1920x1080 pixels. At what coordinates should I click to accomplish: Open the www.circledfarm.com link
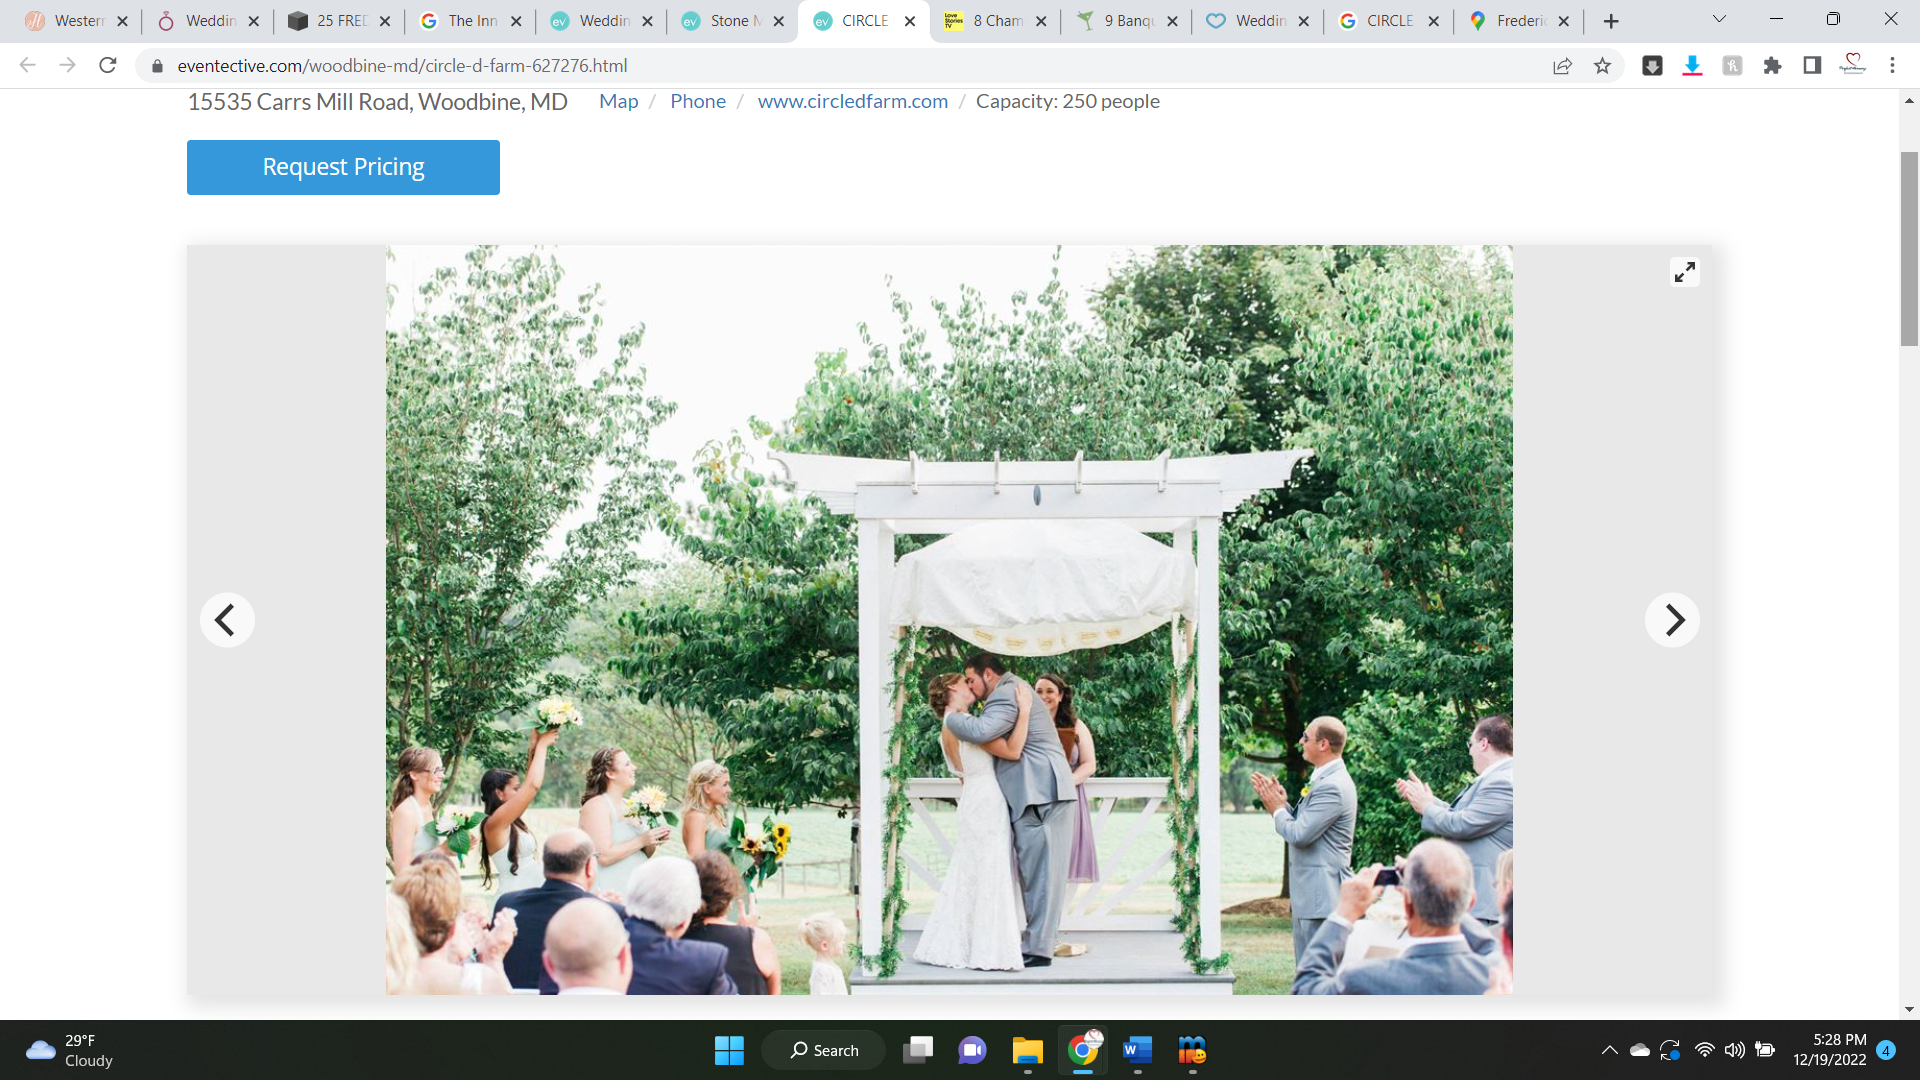pos(852,101)
